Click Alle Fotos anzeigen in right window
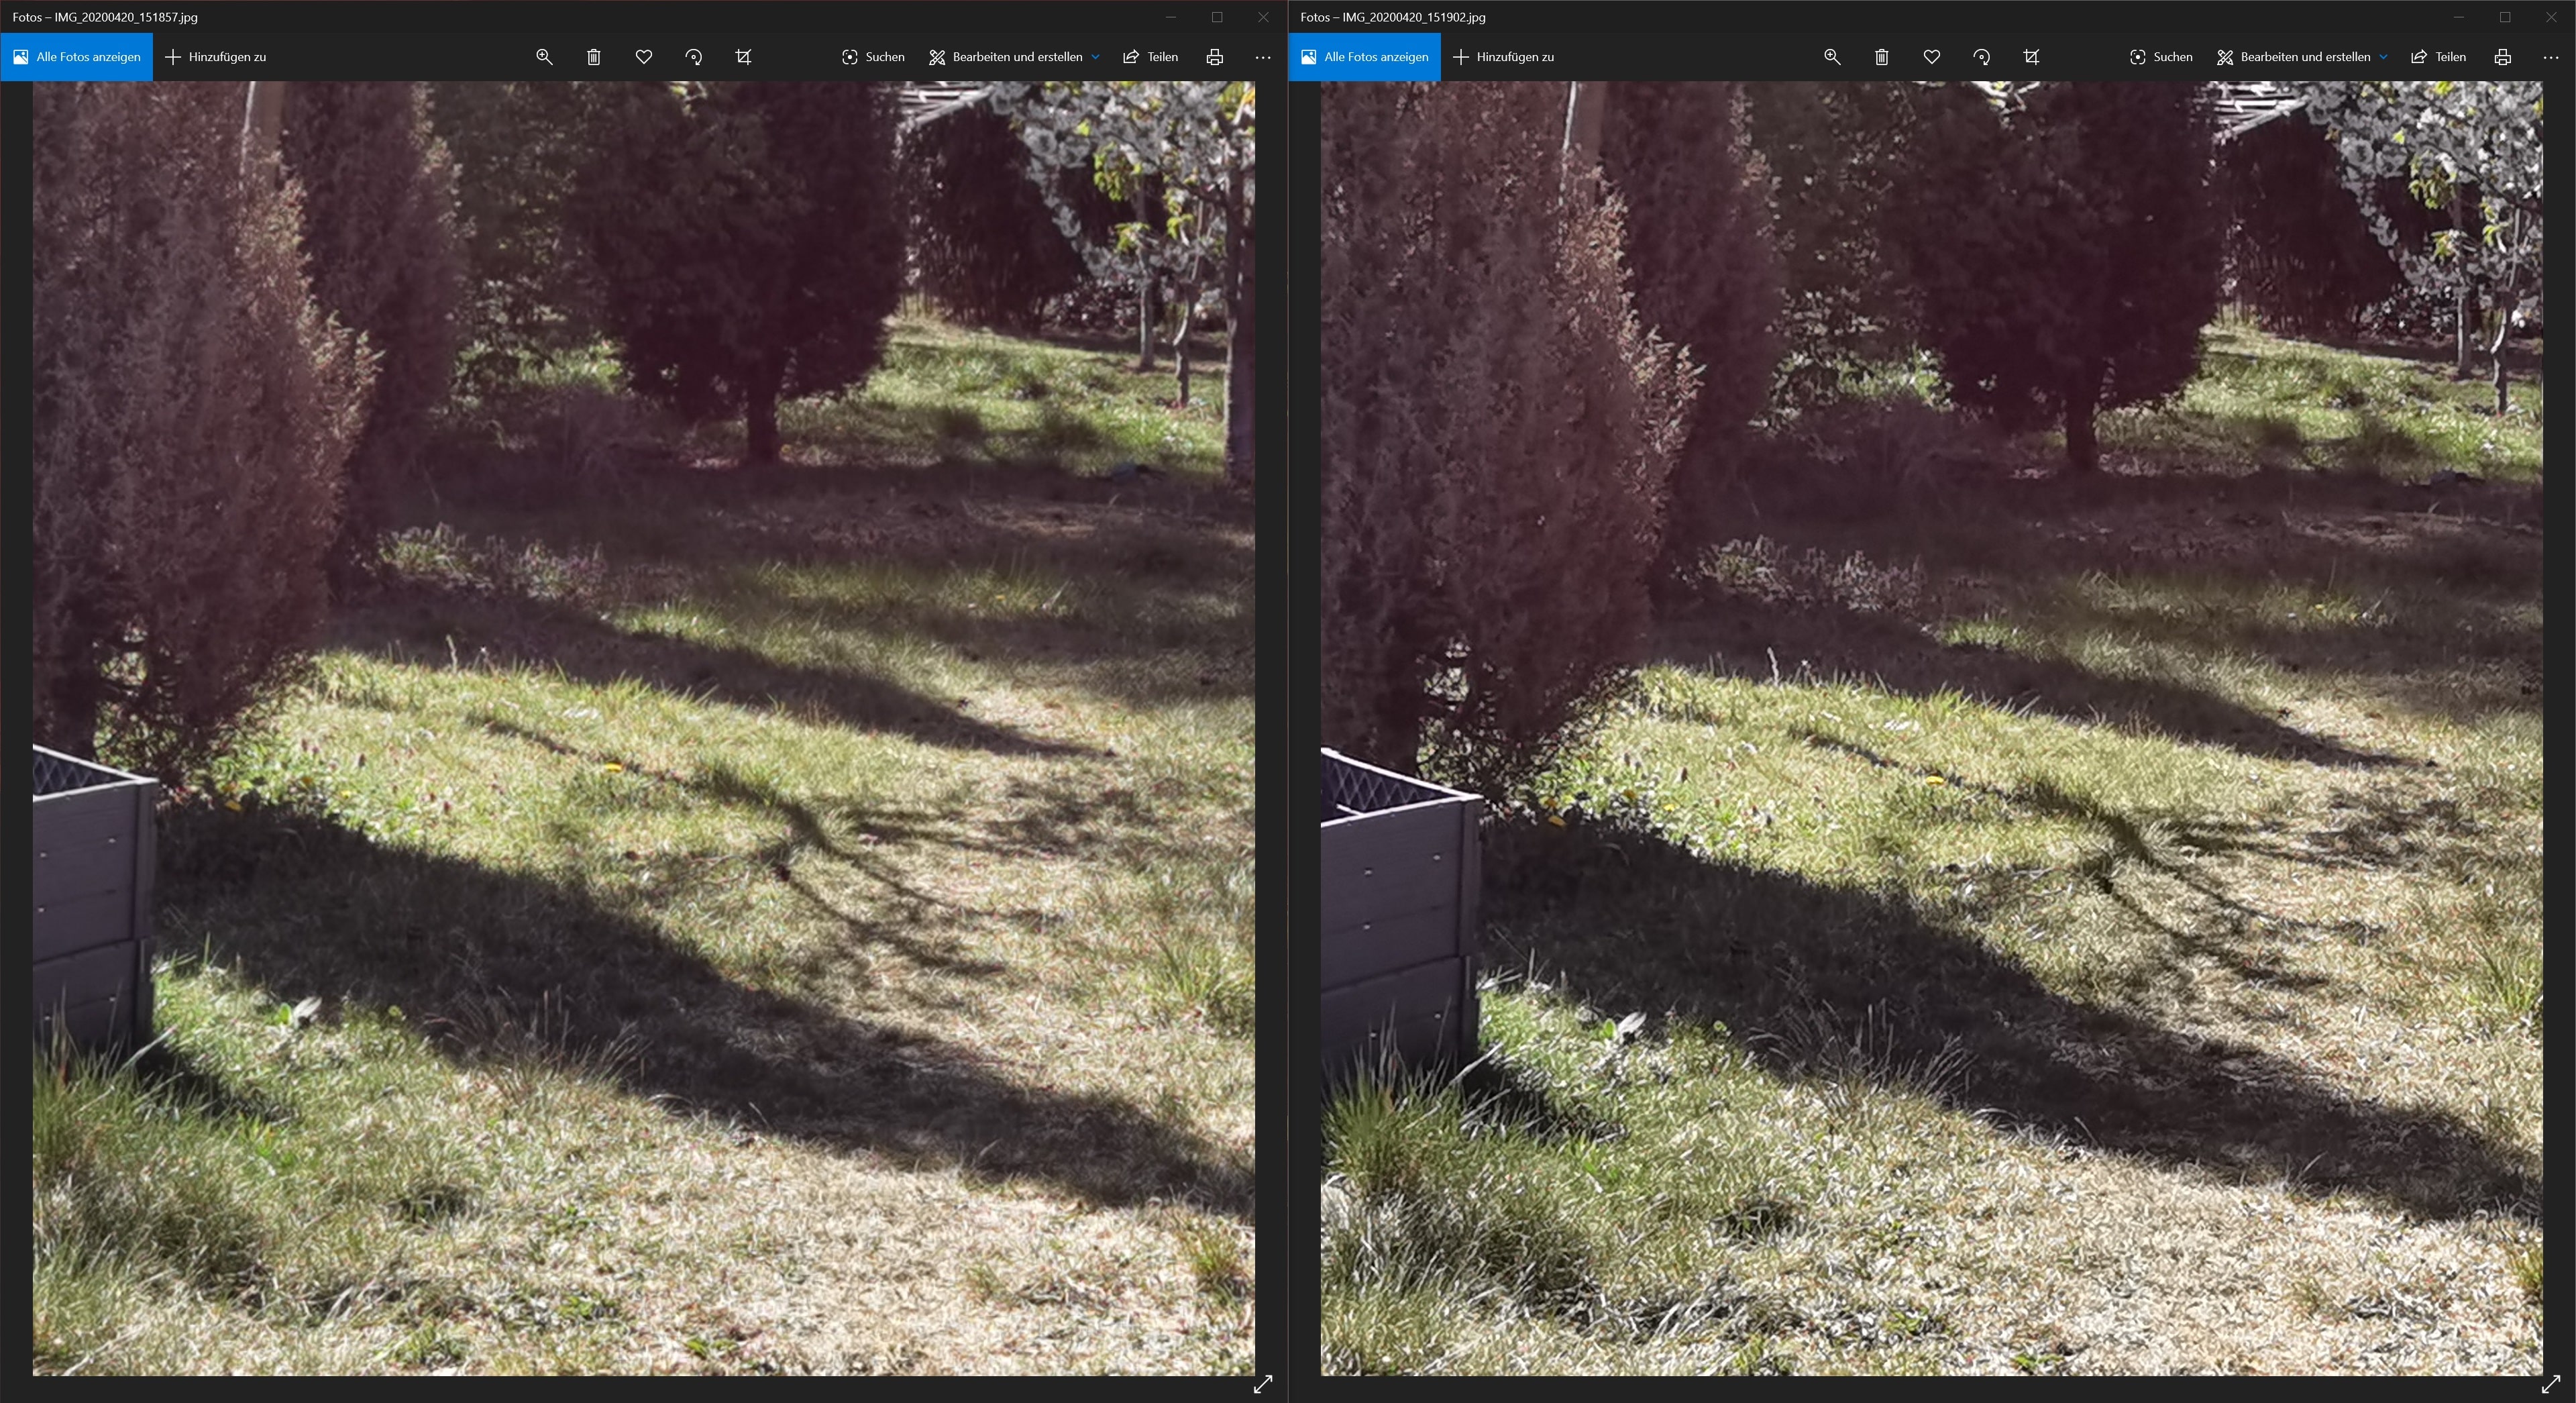 [1365, 57]
